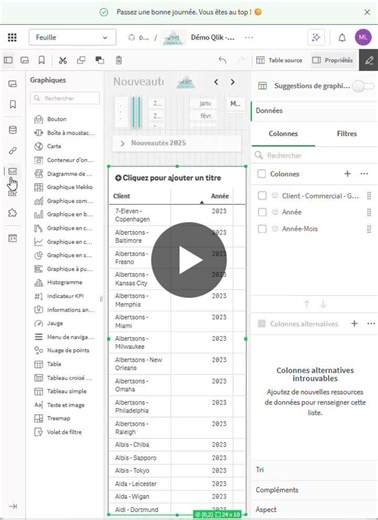Copy the selected object
The image size is (378, 520).
point(81,60)
